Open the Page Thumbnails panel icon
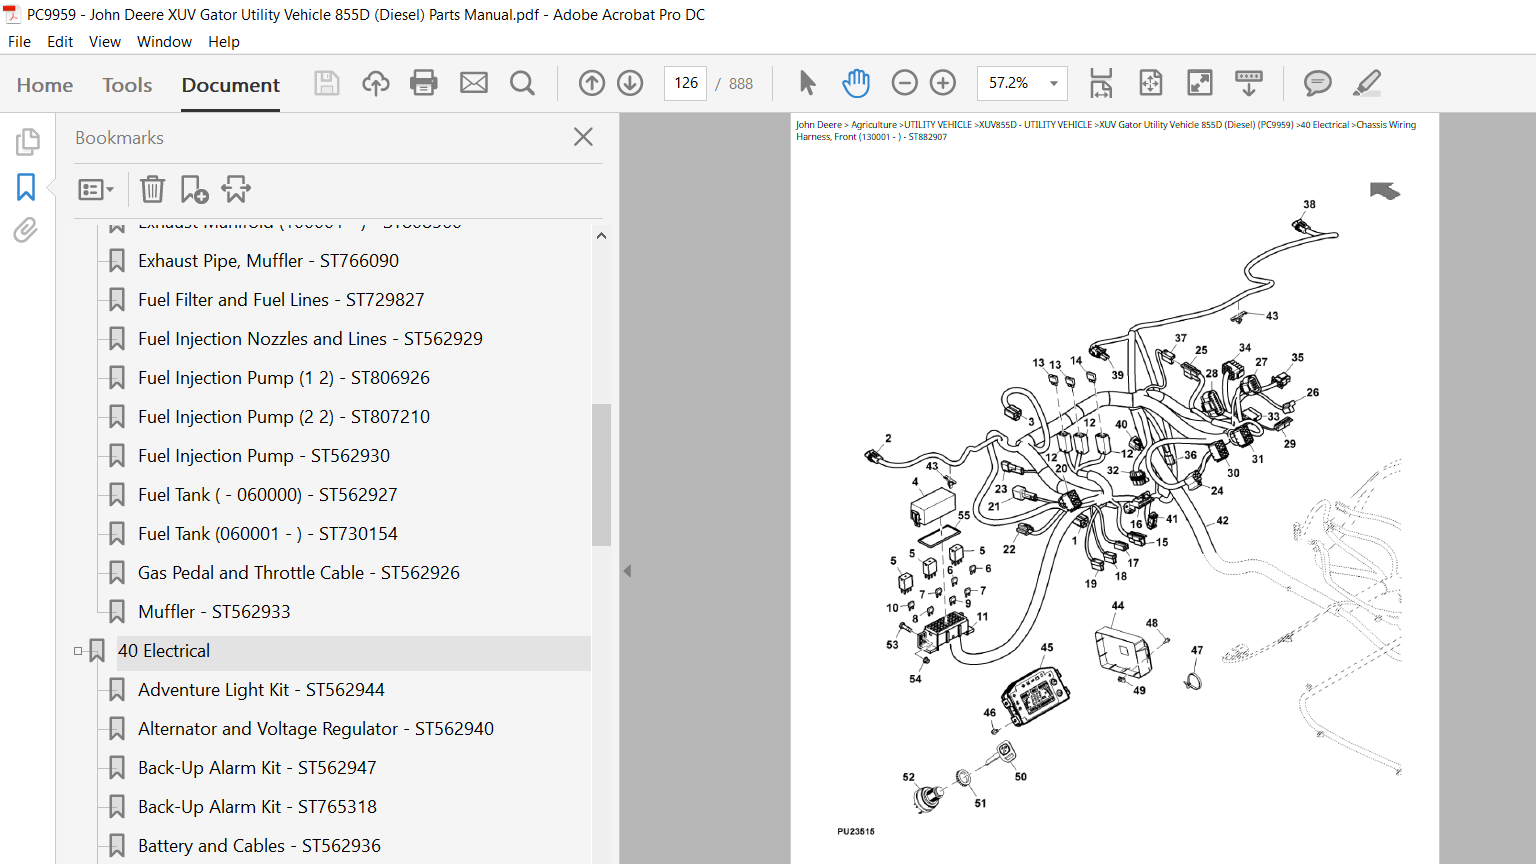Screen dimensions: 1536x864 27,142
